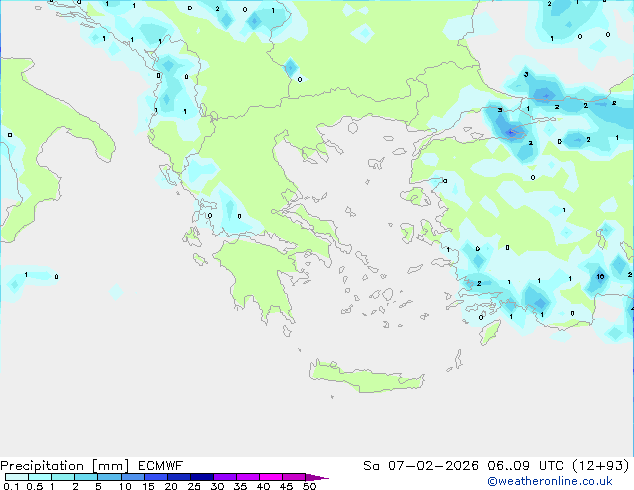Select the legend swatch for 1–2 mm
Image resolution: width=634 pixels, height=490 pixels.
point(63,477)
